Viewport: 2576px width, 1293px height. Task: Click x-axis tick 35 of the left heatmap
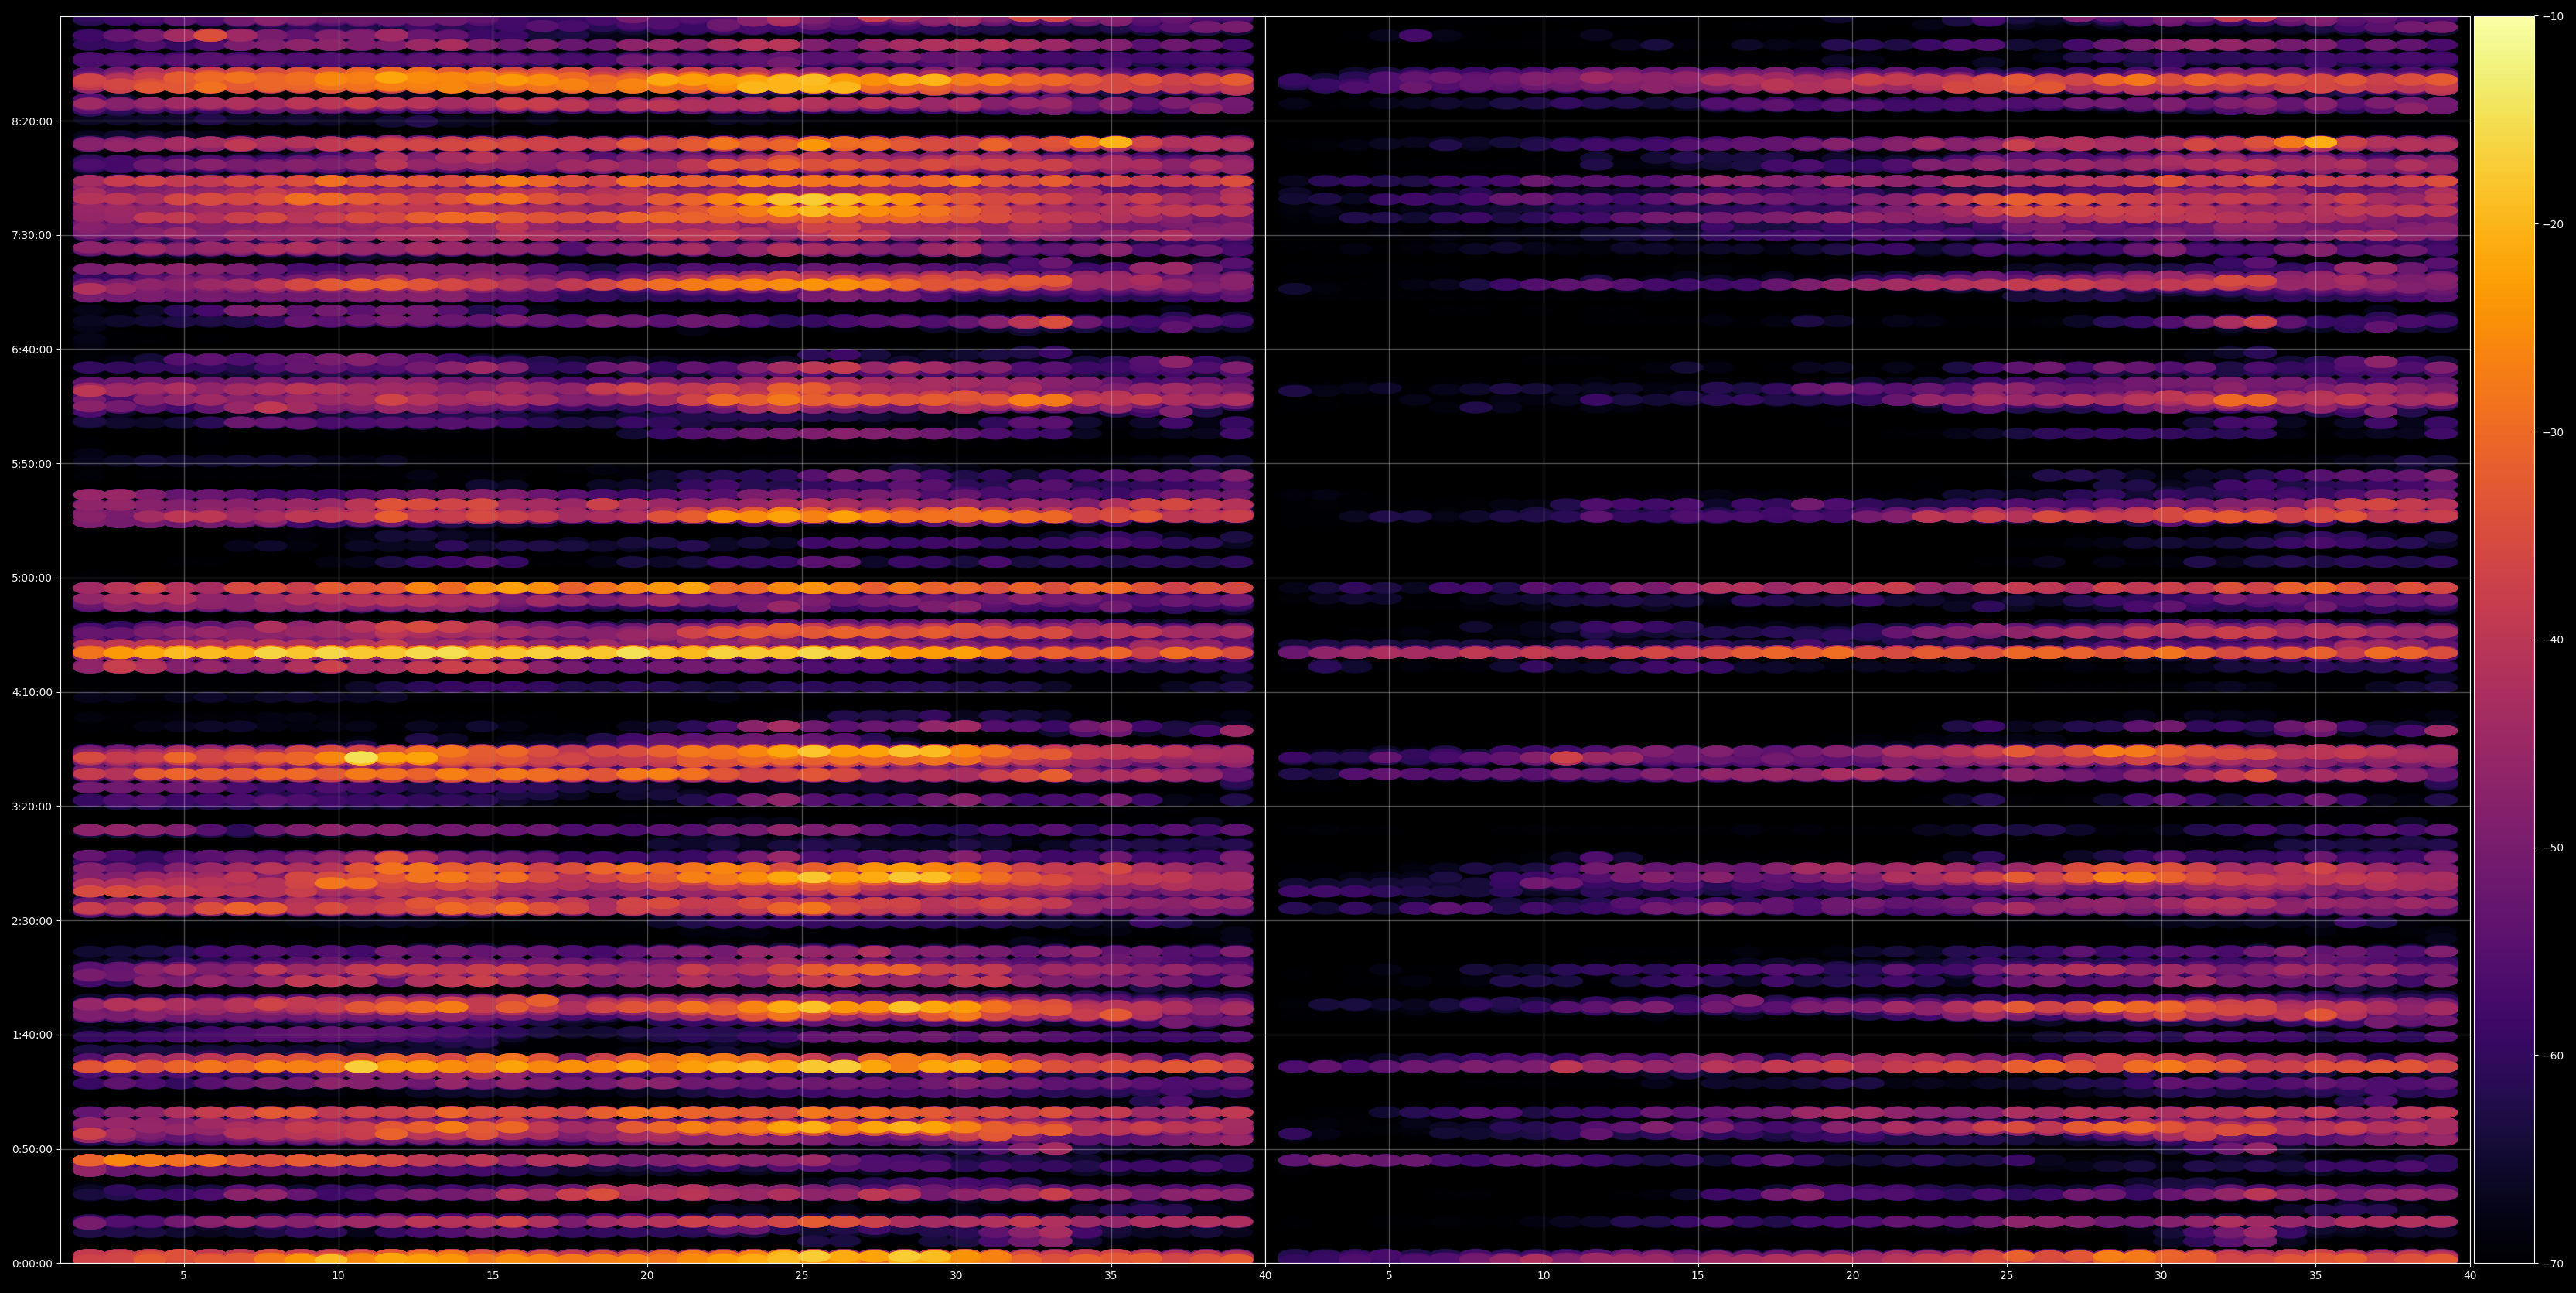1111,1275
